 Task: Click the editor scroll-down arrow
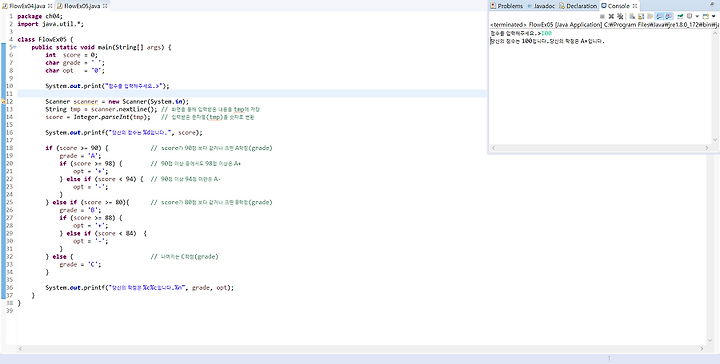[710, 341]
